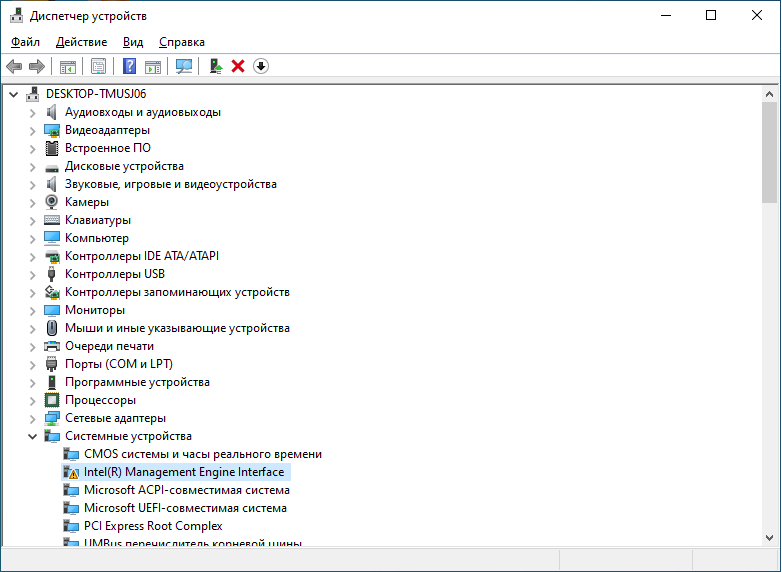The height and width of the screenshot is (572, 782).
Task: Click the red X Uninstall device icon
Action: pos(238,66)
